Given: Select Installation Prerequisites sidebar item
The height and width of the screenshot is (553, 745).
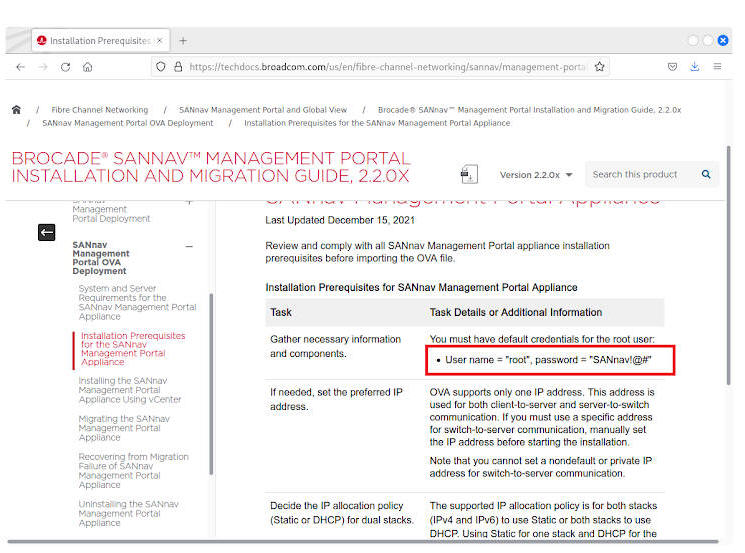Looking at the screenshot, I should click(x=133, y=349).
